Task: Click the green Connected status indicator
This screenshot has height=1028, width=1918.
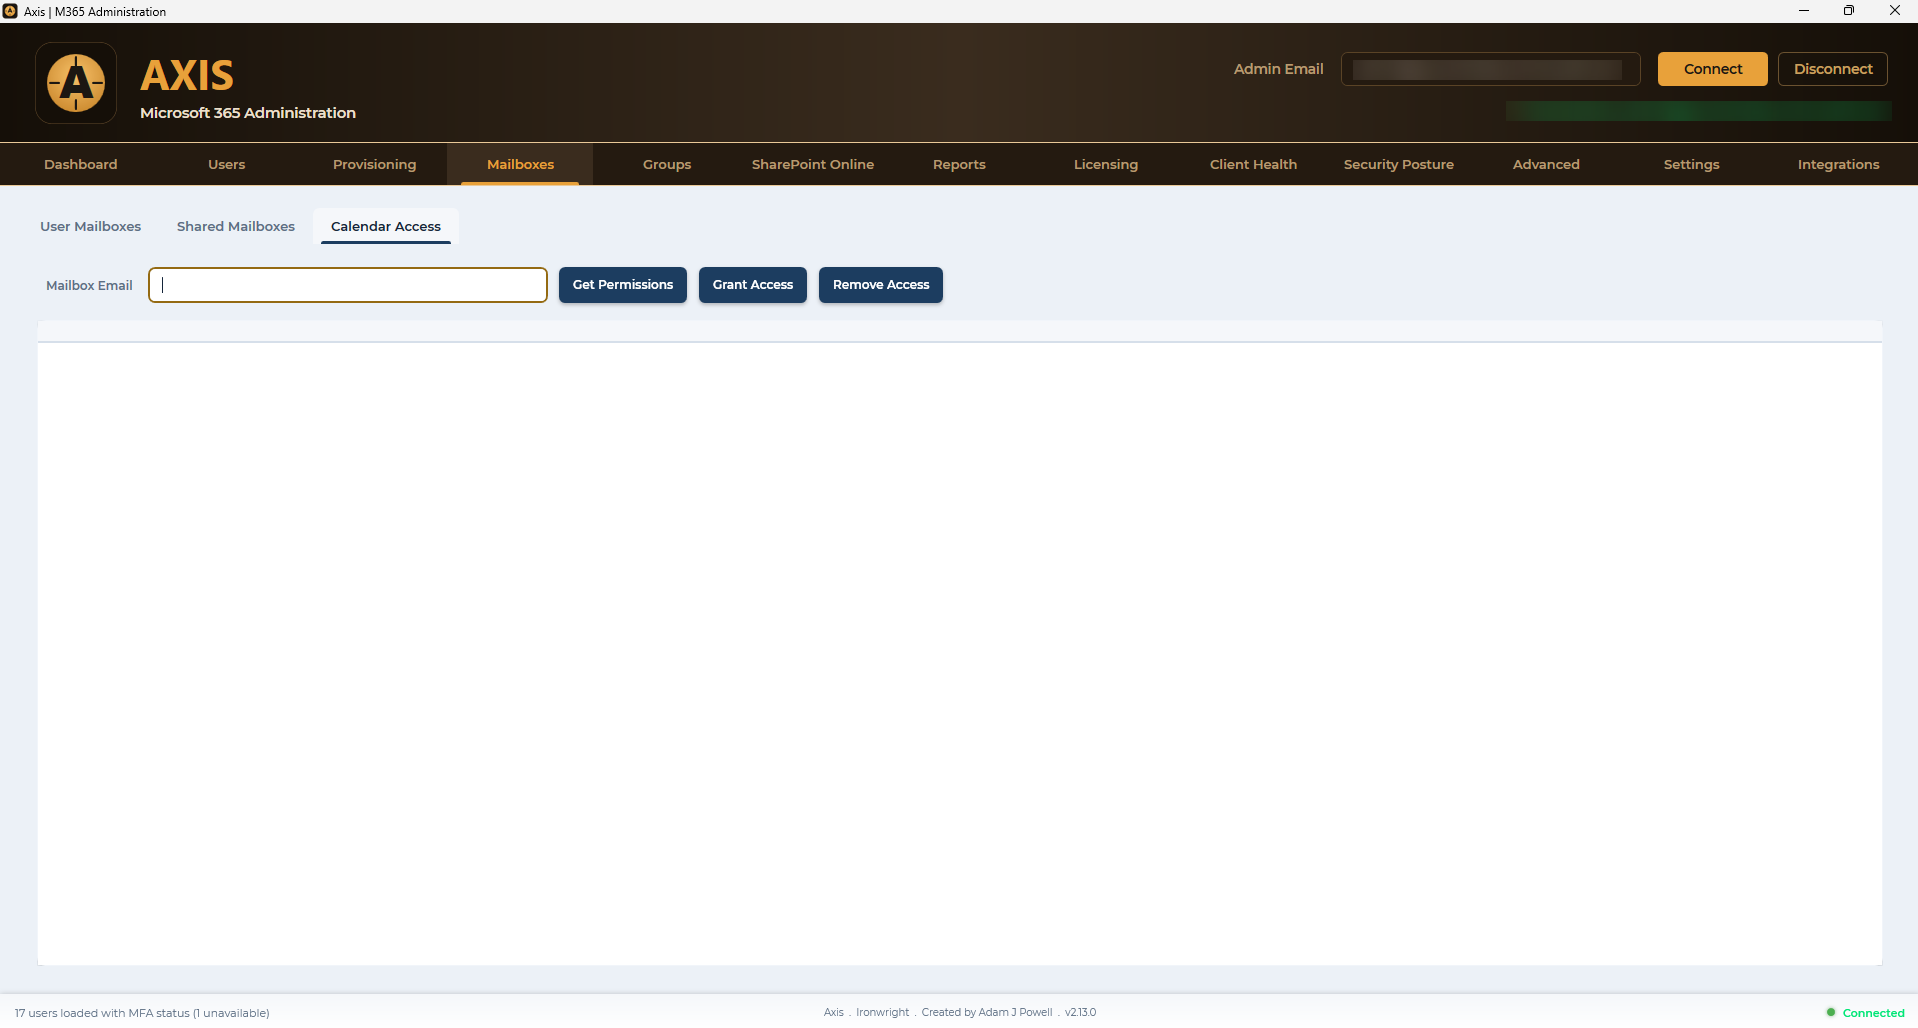Action: coord(1865,1013)
